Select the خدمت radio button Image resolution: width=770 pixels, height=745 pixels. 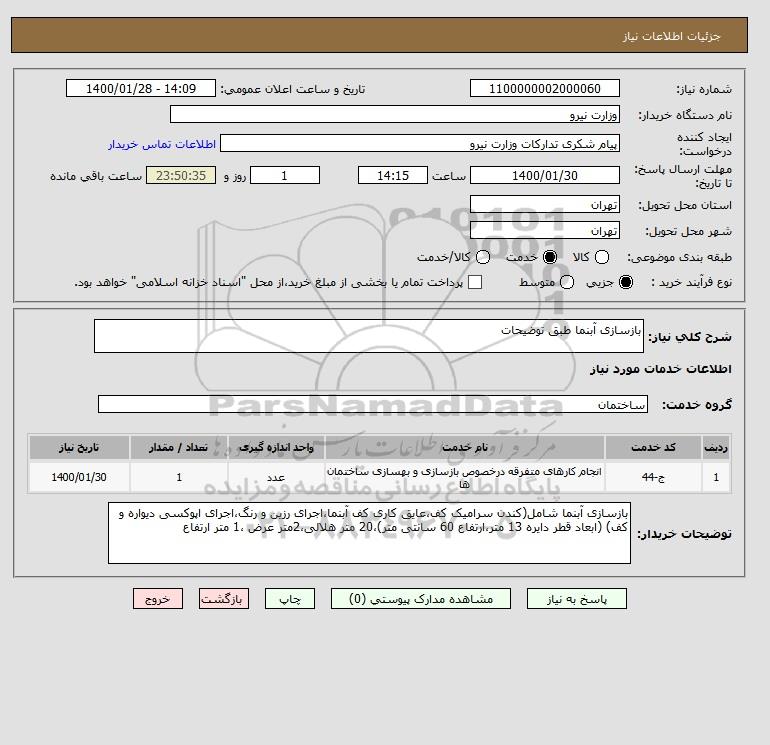pos(550,257)
